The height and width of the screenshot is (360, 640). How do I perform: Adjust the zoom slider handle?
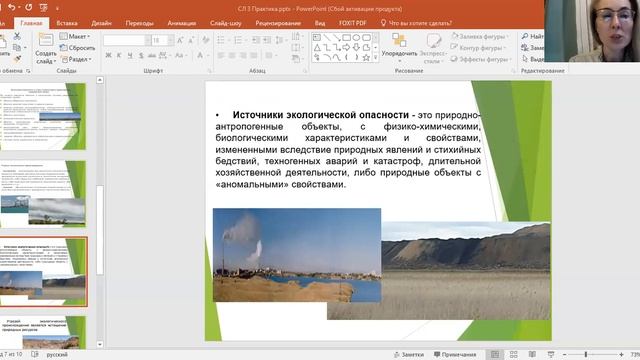(585, 354)
